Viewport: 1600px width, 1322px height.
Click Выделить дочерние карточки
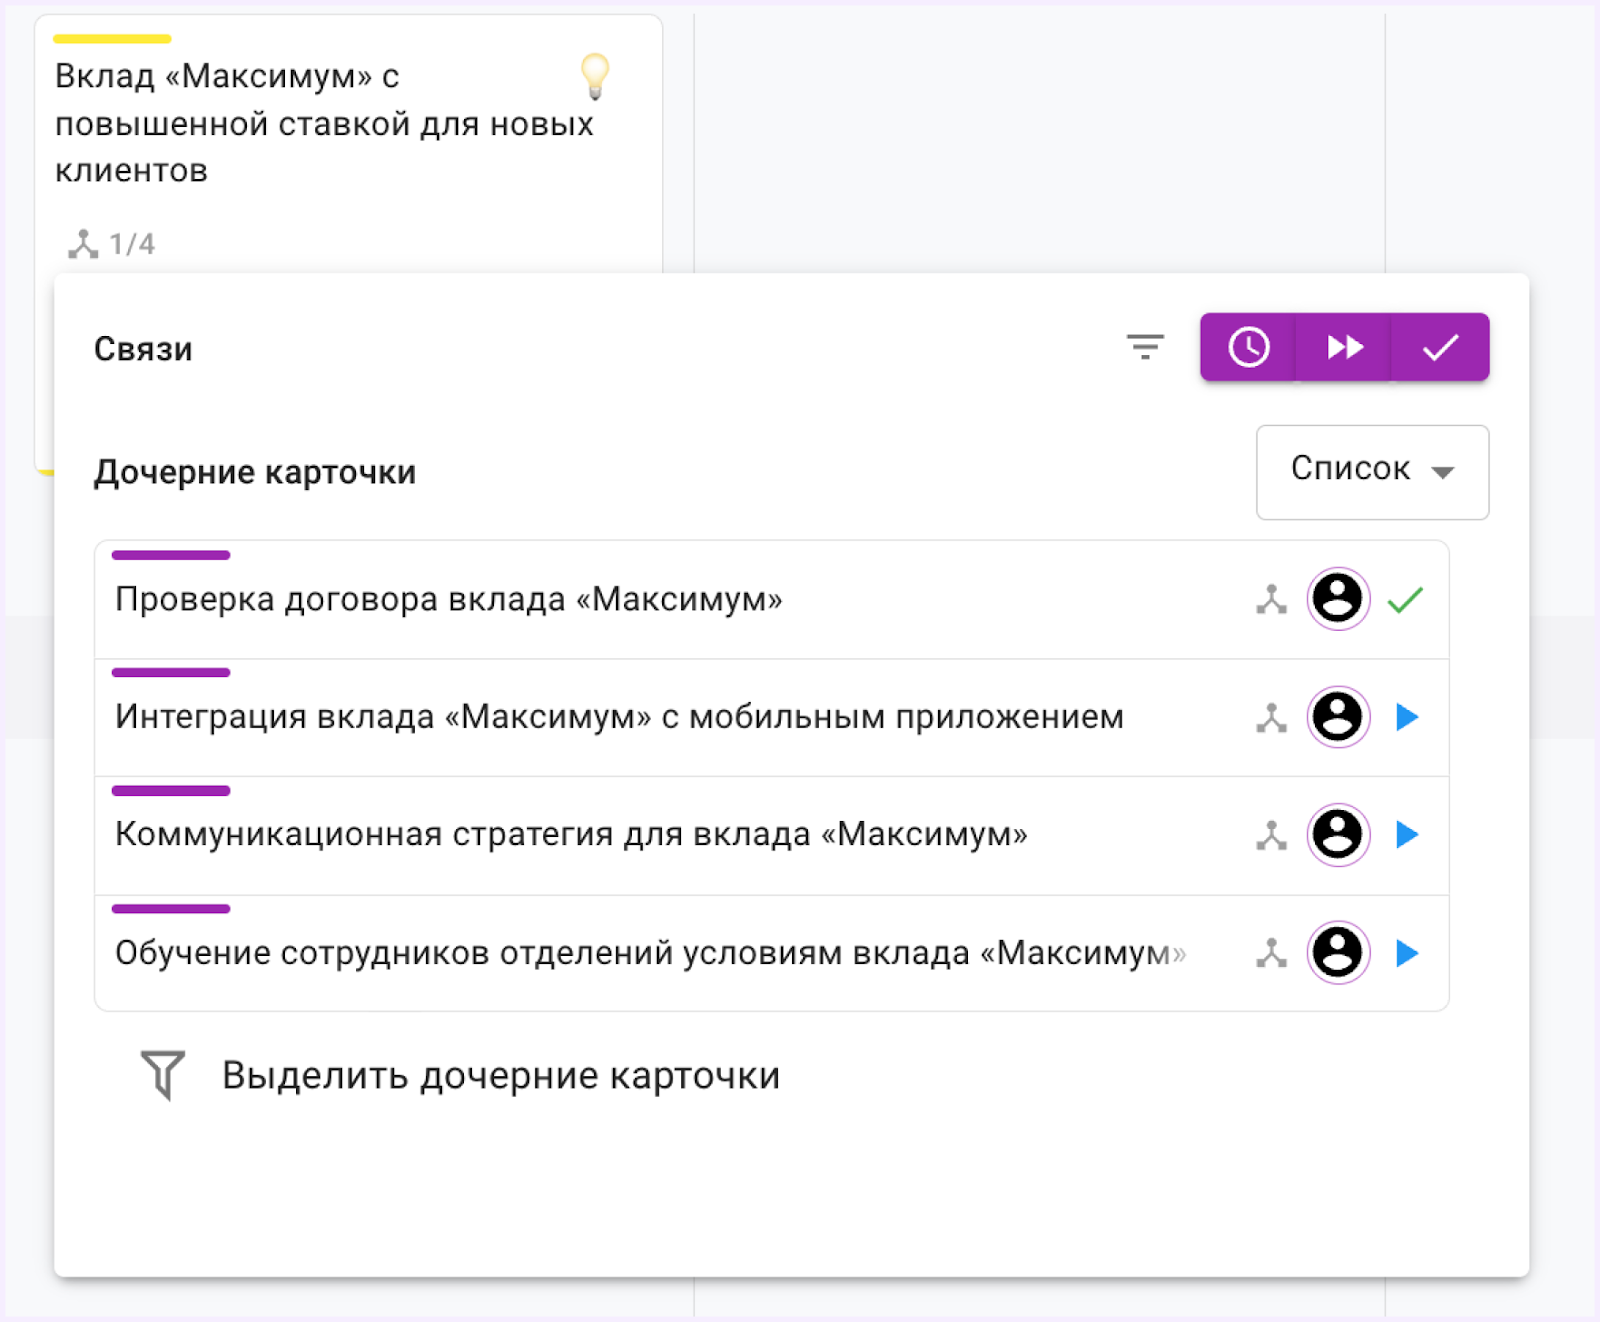[x=500, y=1076]
